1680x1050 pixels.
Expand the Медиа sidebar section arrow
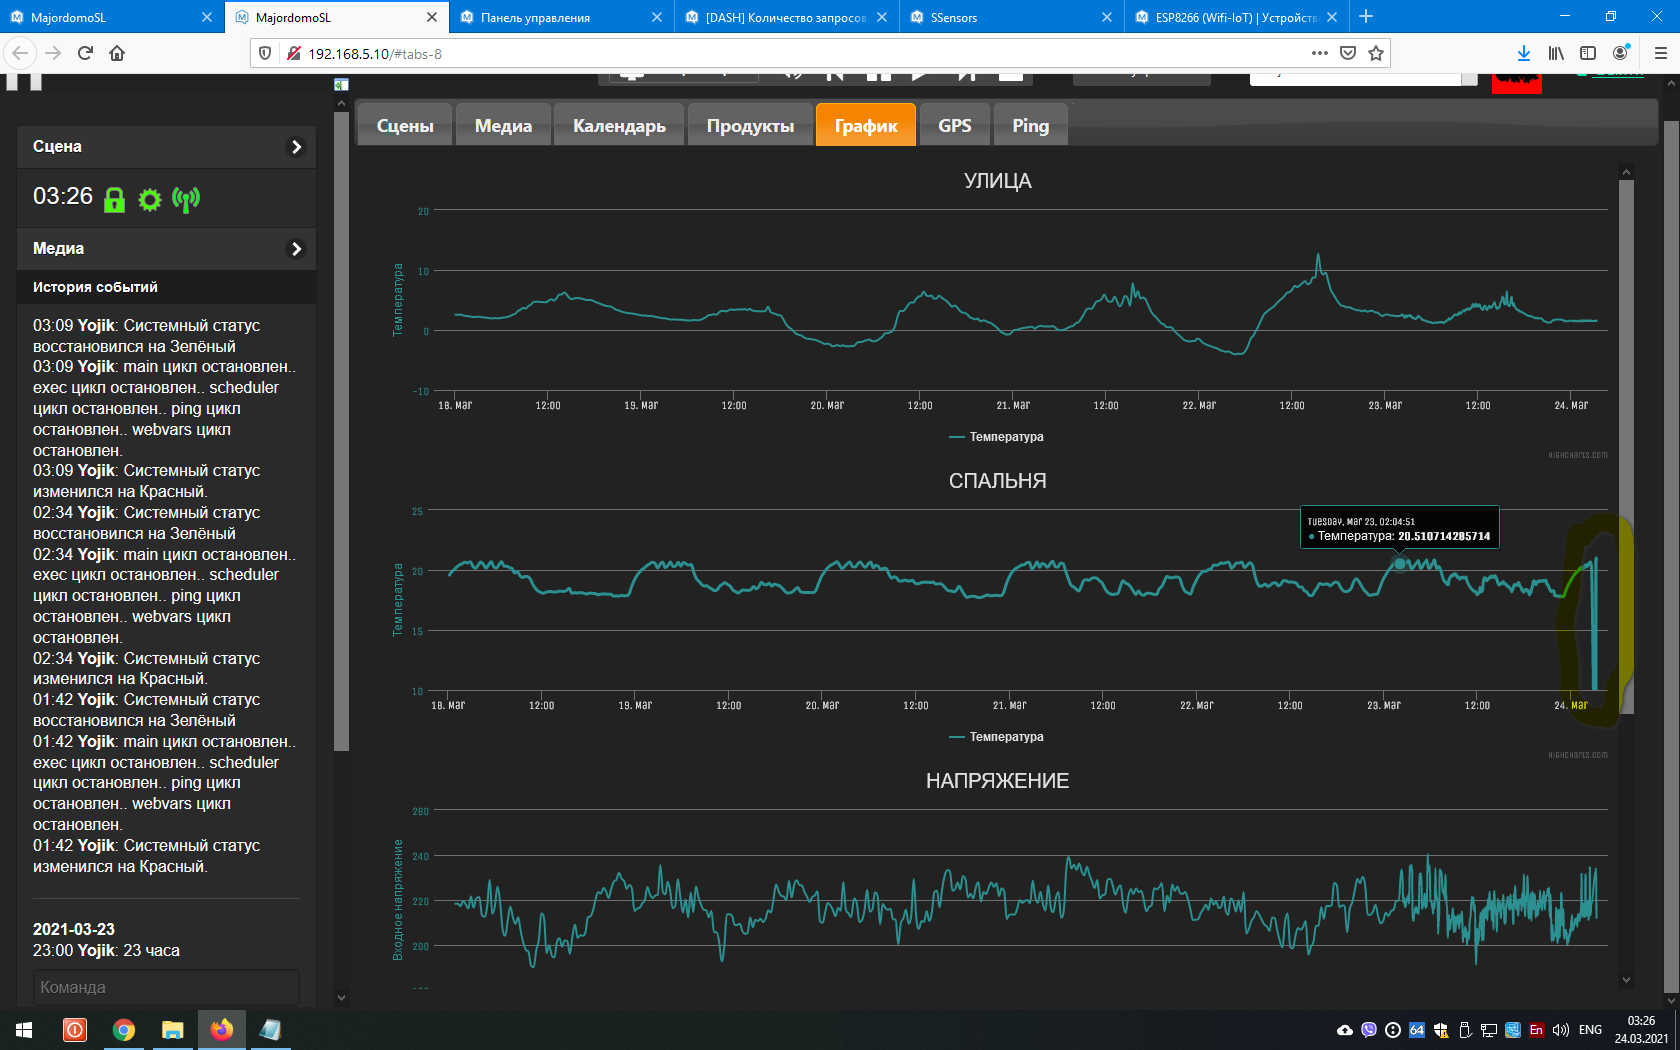tap(296, 249)
